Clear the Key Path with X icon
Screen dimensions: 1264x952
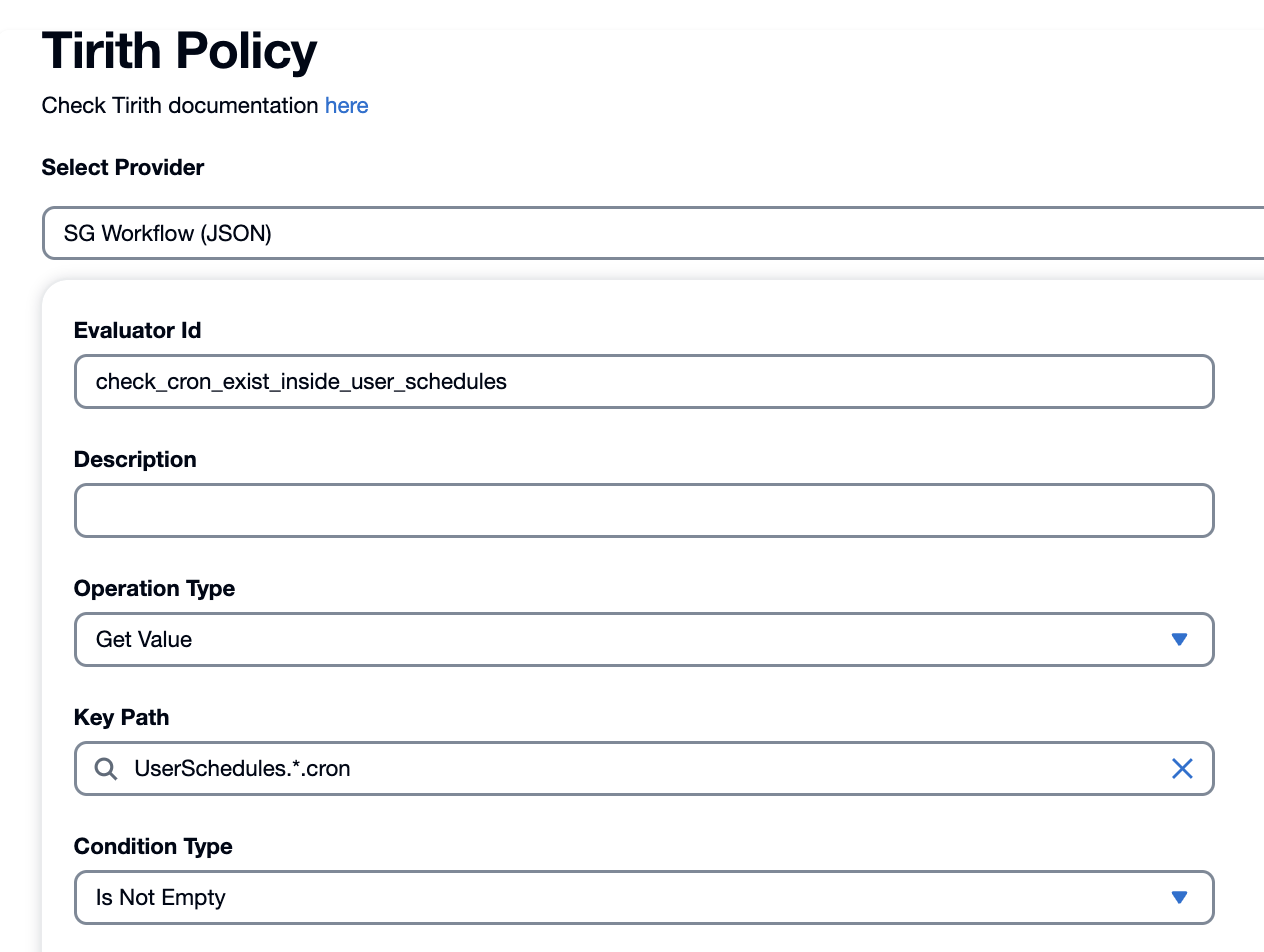coord(1182,769)
